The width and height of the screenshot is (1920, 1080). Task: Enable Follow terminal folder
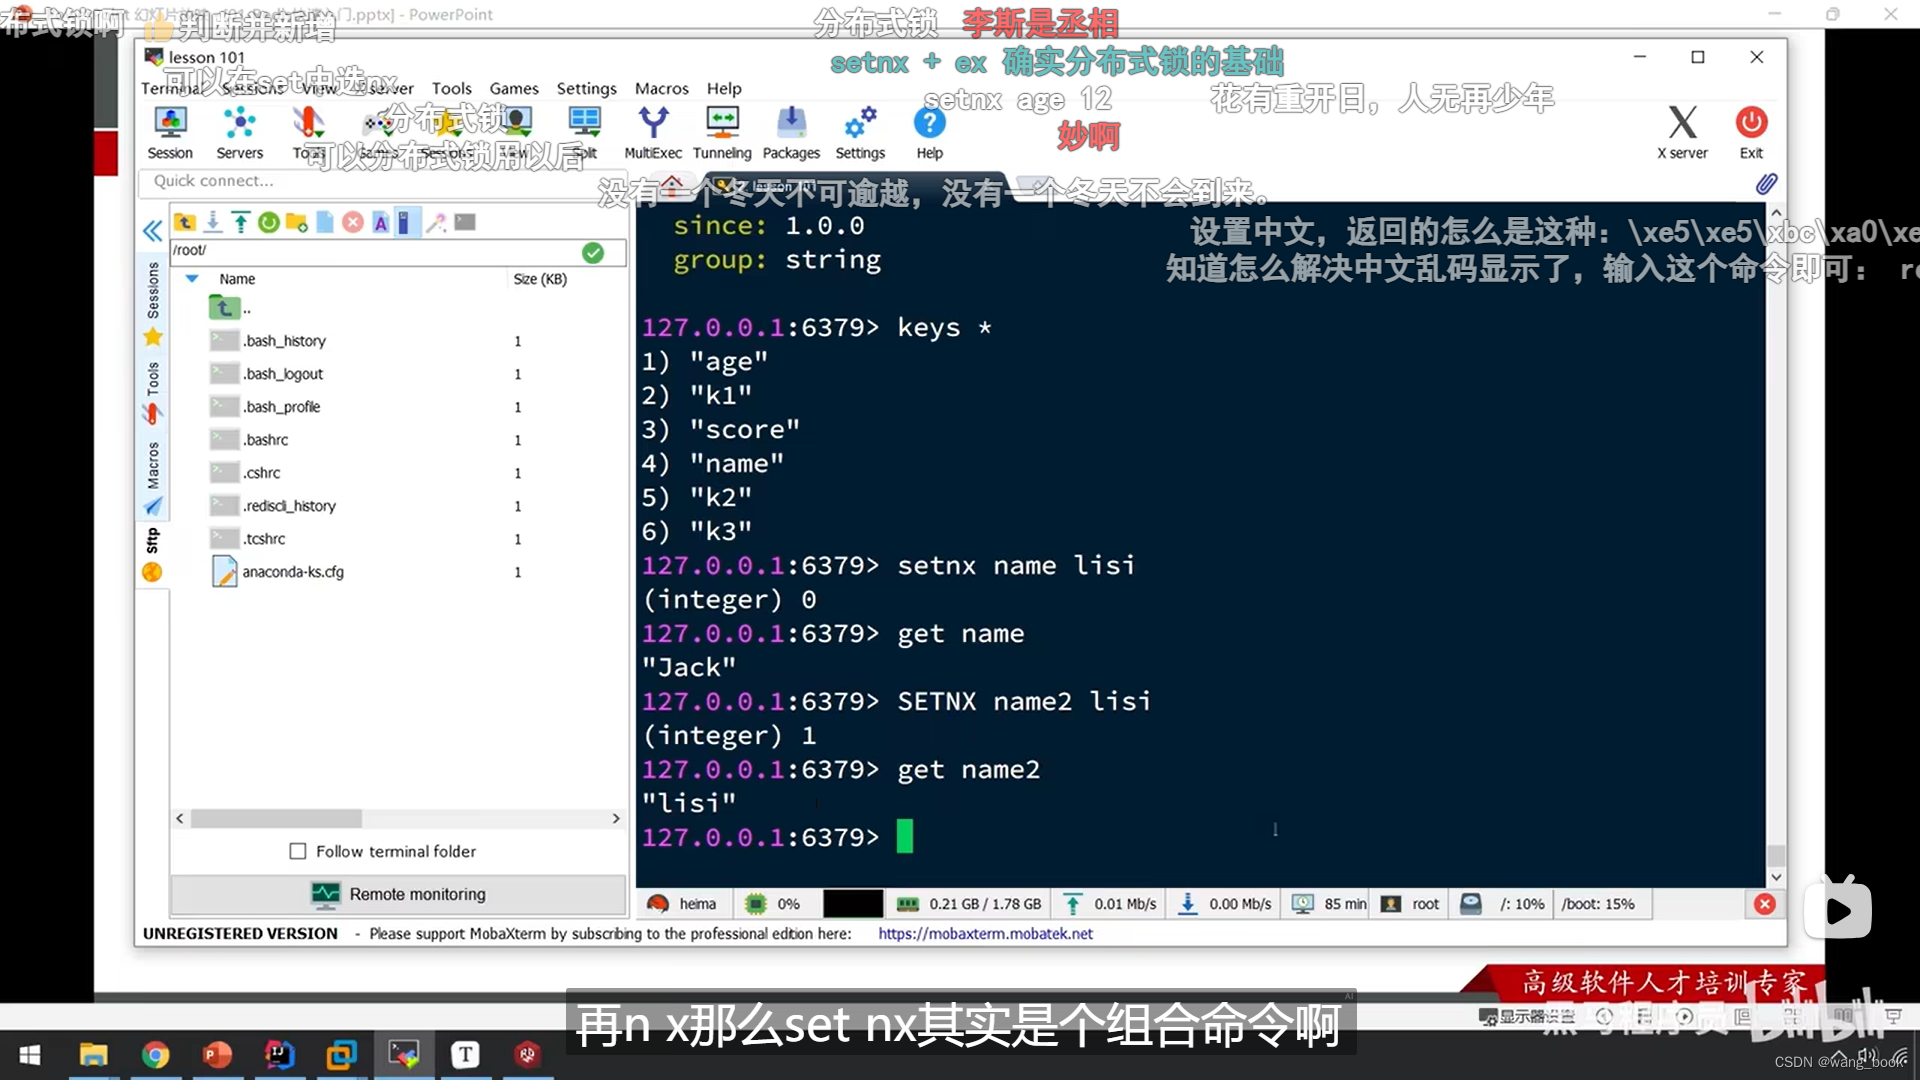pos(297,851)
